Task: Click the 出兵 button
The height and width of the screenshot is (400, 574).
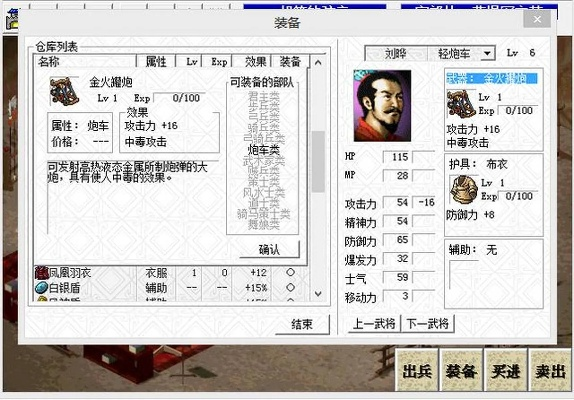Action: coord(417,370)
